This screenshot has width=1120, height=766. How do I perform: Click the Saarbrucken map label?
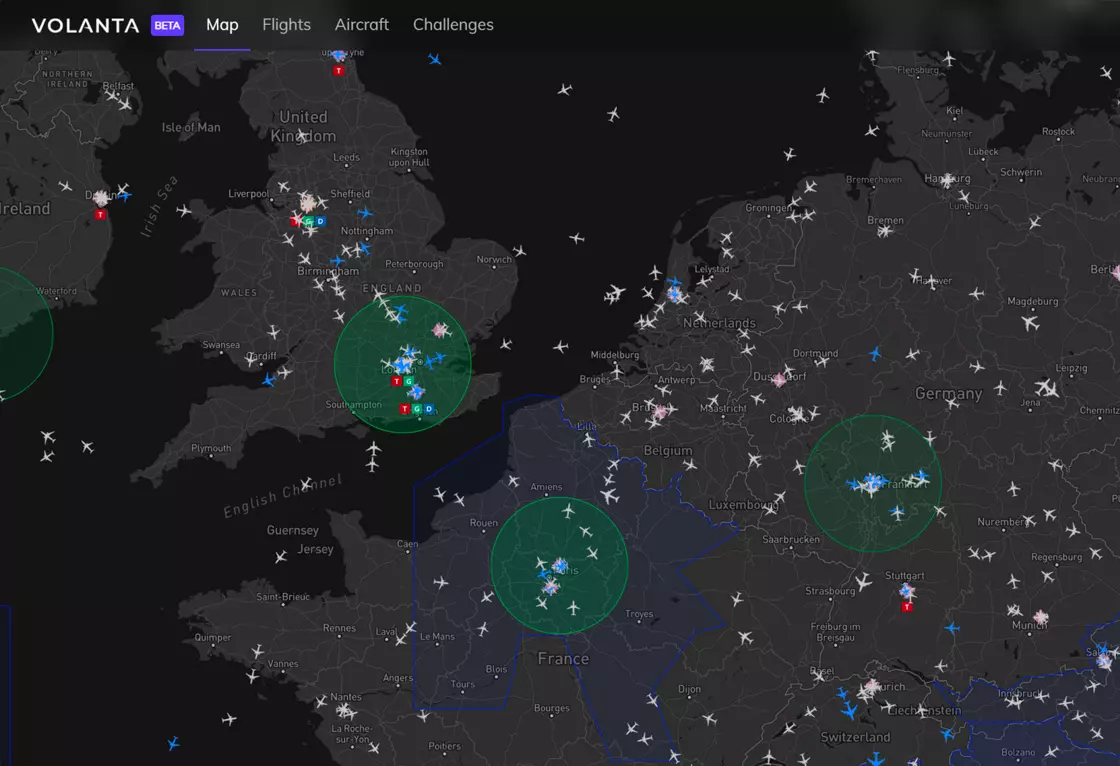point(791,539)
